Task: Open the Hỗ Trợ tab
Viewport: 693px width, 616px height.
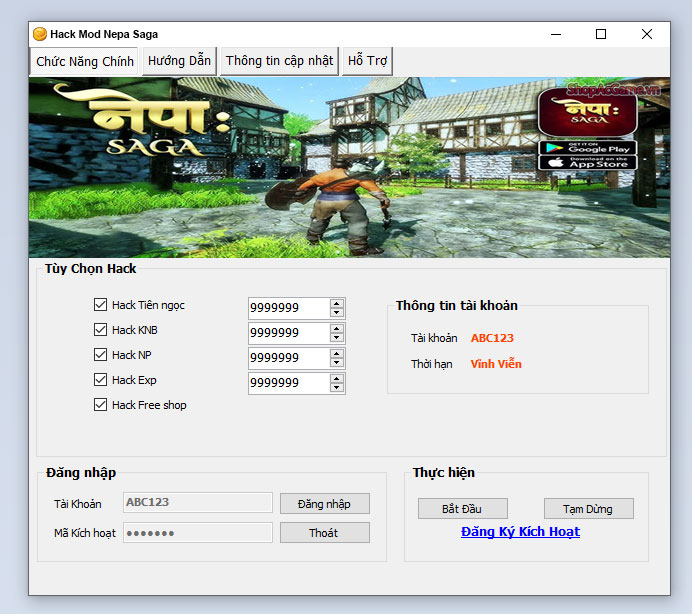Action: coord(367,61)
